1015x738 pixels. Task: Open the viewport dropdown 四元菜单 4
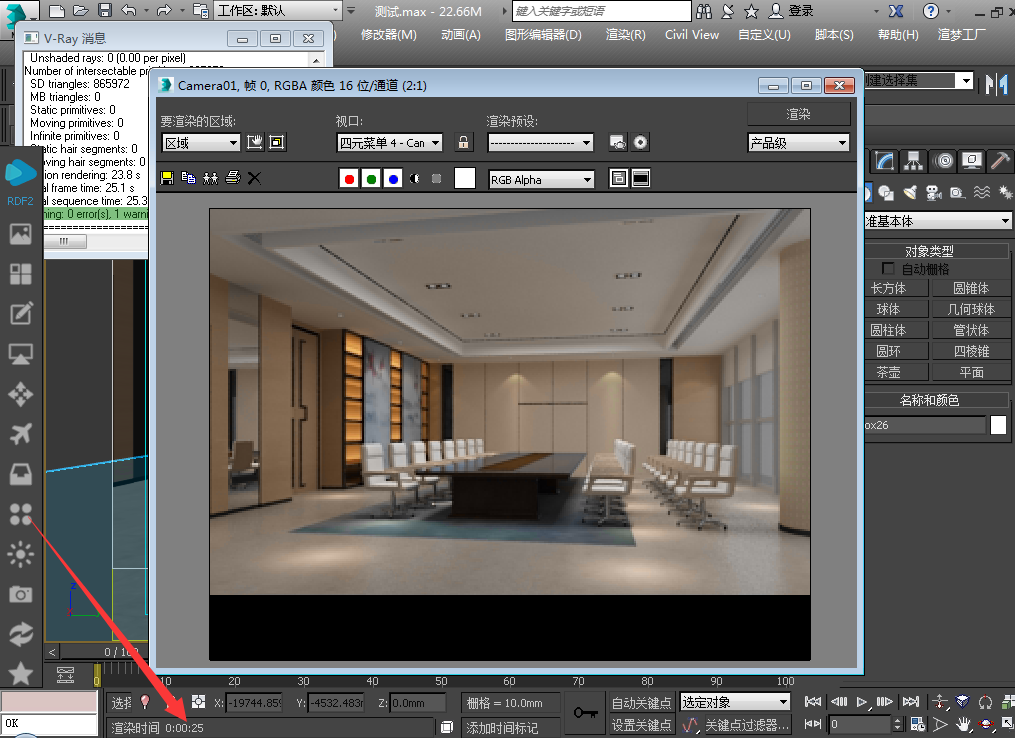[x=389, y=142]
